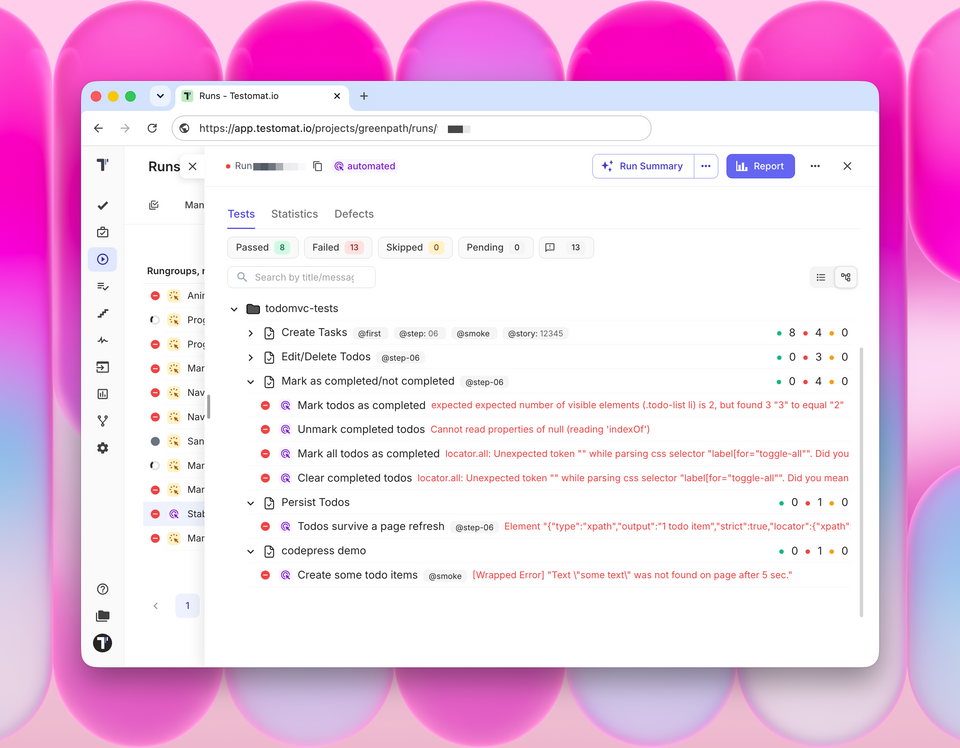Close the run details panel

point(847,166)
